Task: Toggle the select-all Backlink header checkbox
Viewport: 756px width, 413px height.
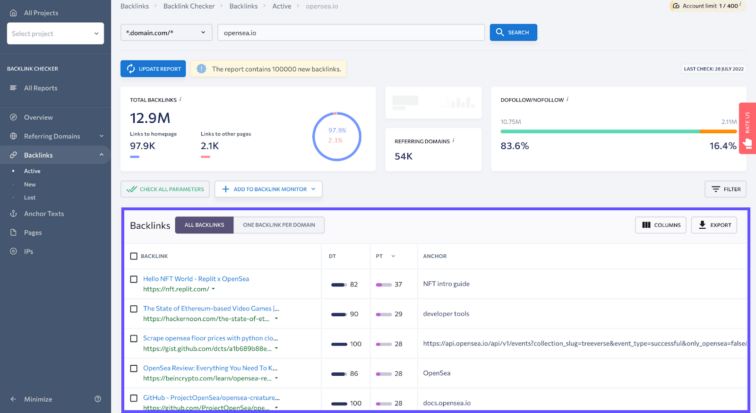Action: [134, 256]
